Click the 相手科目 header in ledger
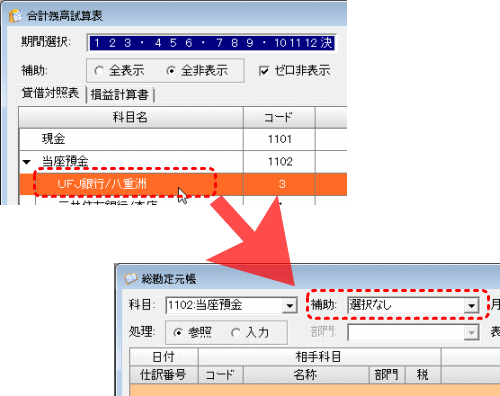 (x=319, y=357)
